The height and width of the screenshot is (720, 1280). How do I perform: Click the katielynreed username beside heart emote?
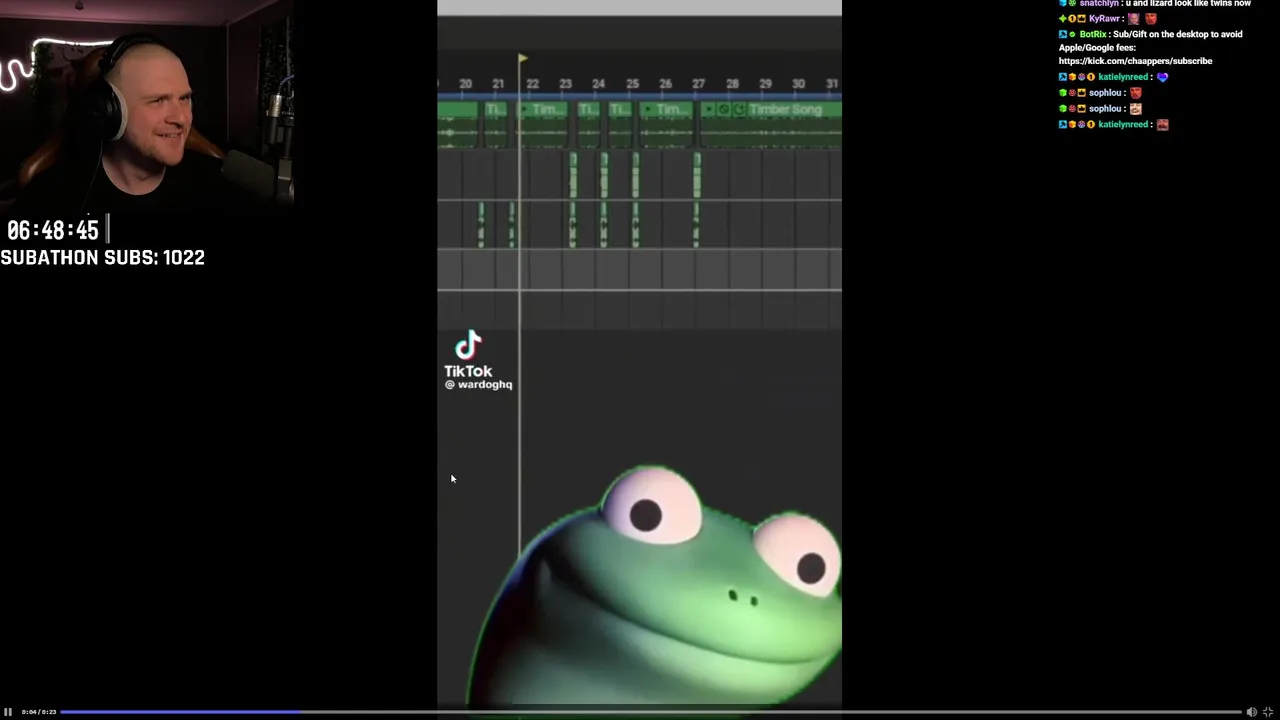pyautogui.click(x=1123, y=77)
